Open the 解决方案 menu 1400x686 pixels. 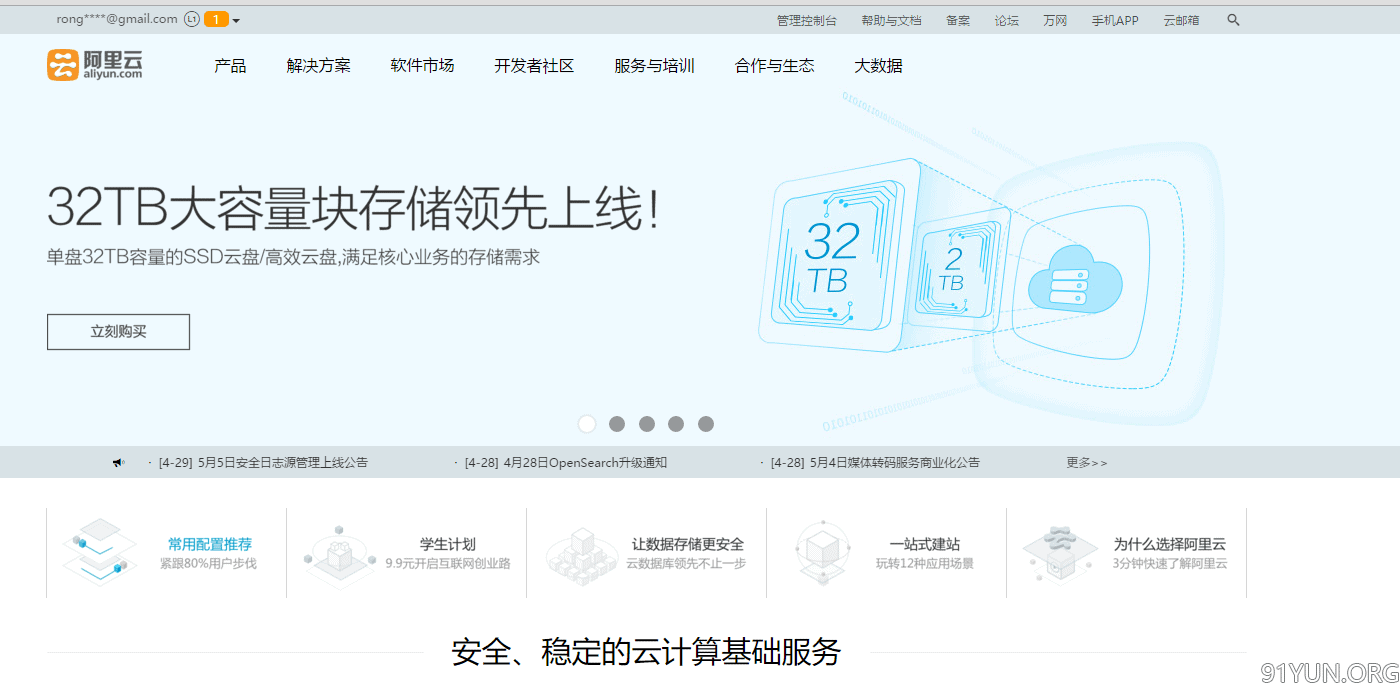[x=318, y=66]
